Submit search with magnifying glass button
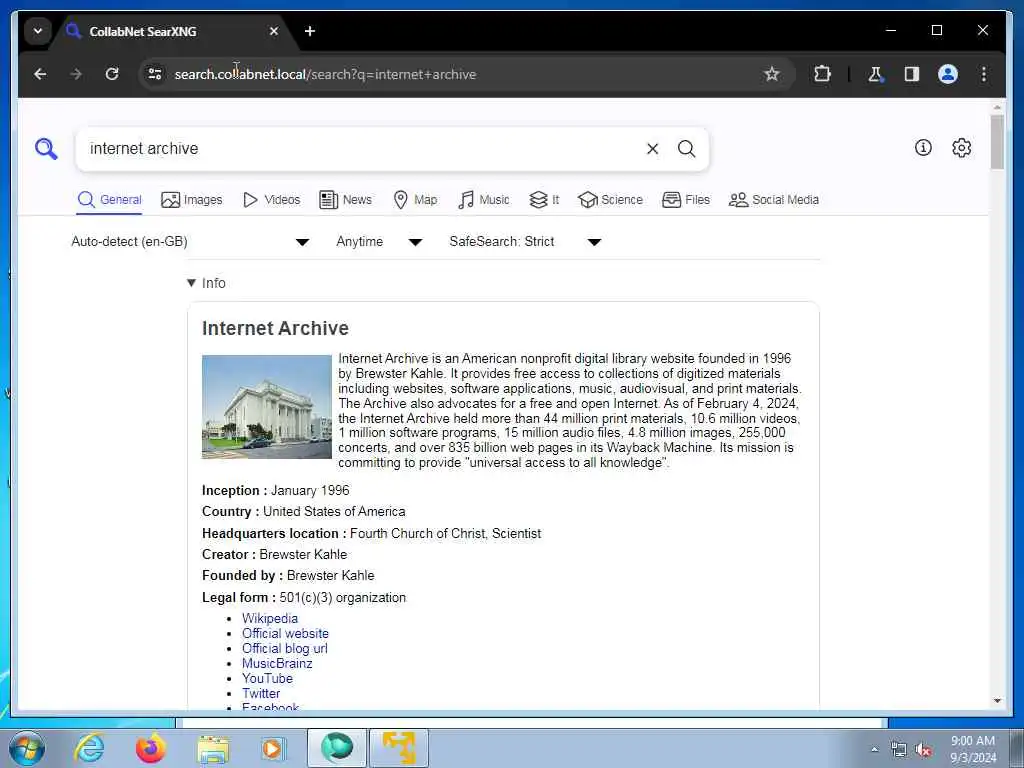The width and height of the screenshot is (1024, 768). pos(686,149)
